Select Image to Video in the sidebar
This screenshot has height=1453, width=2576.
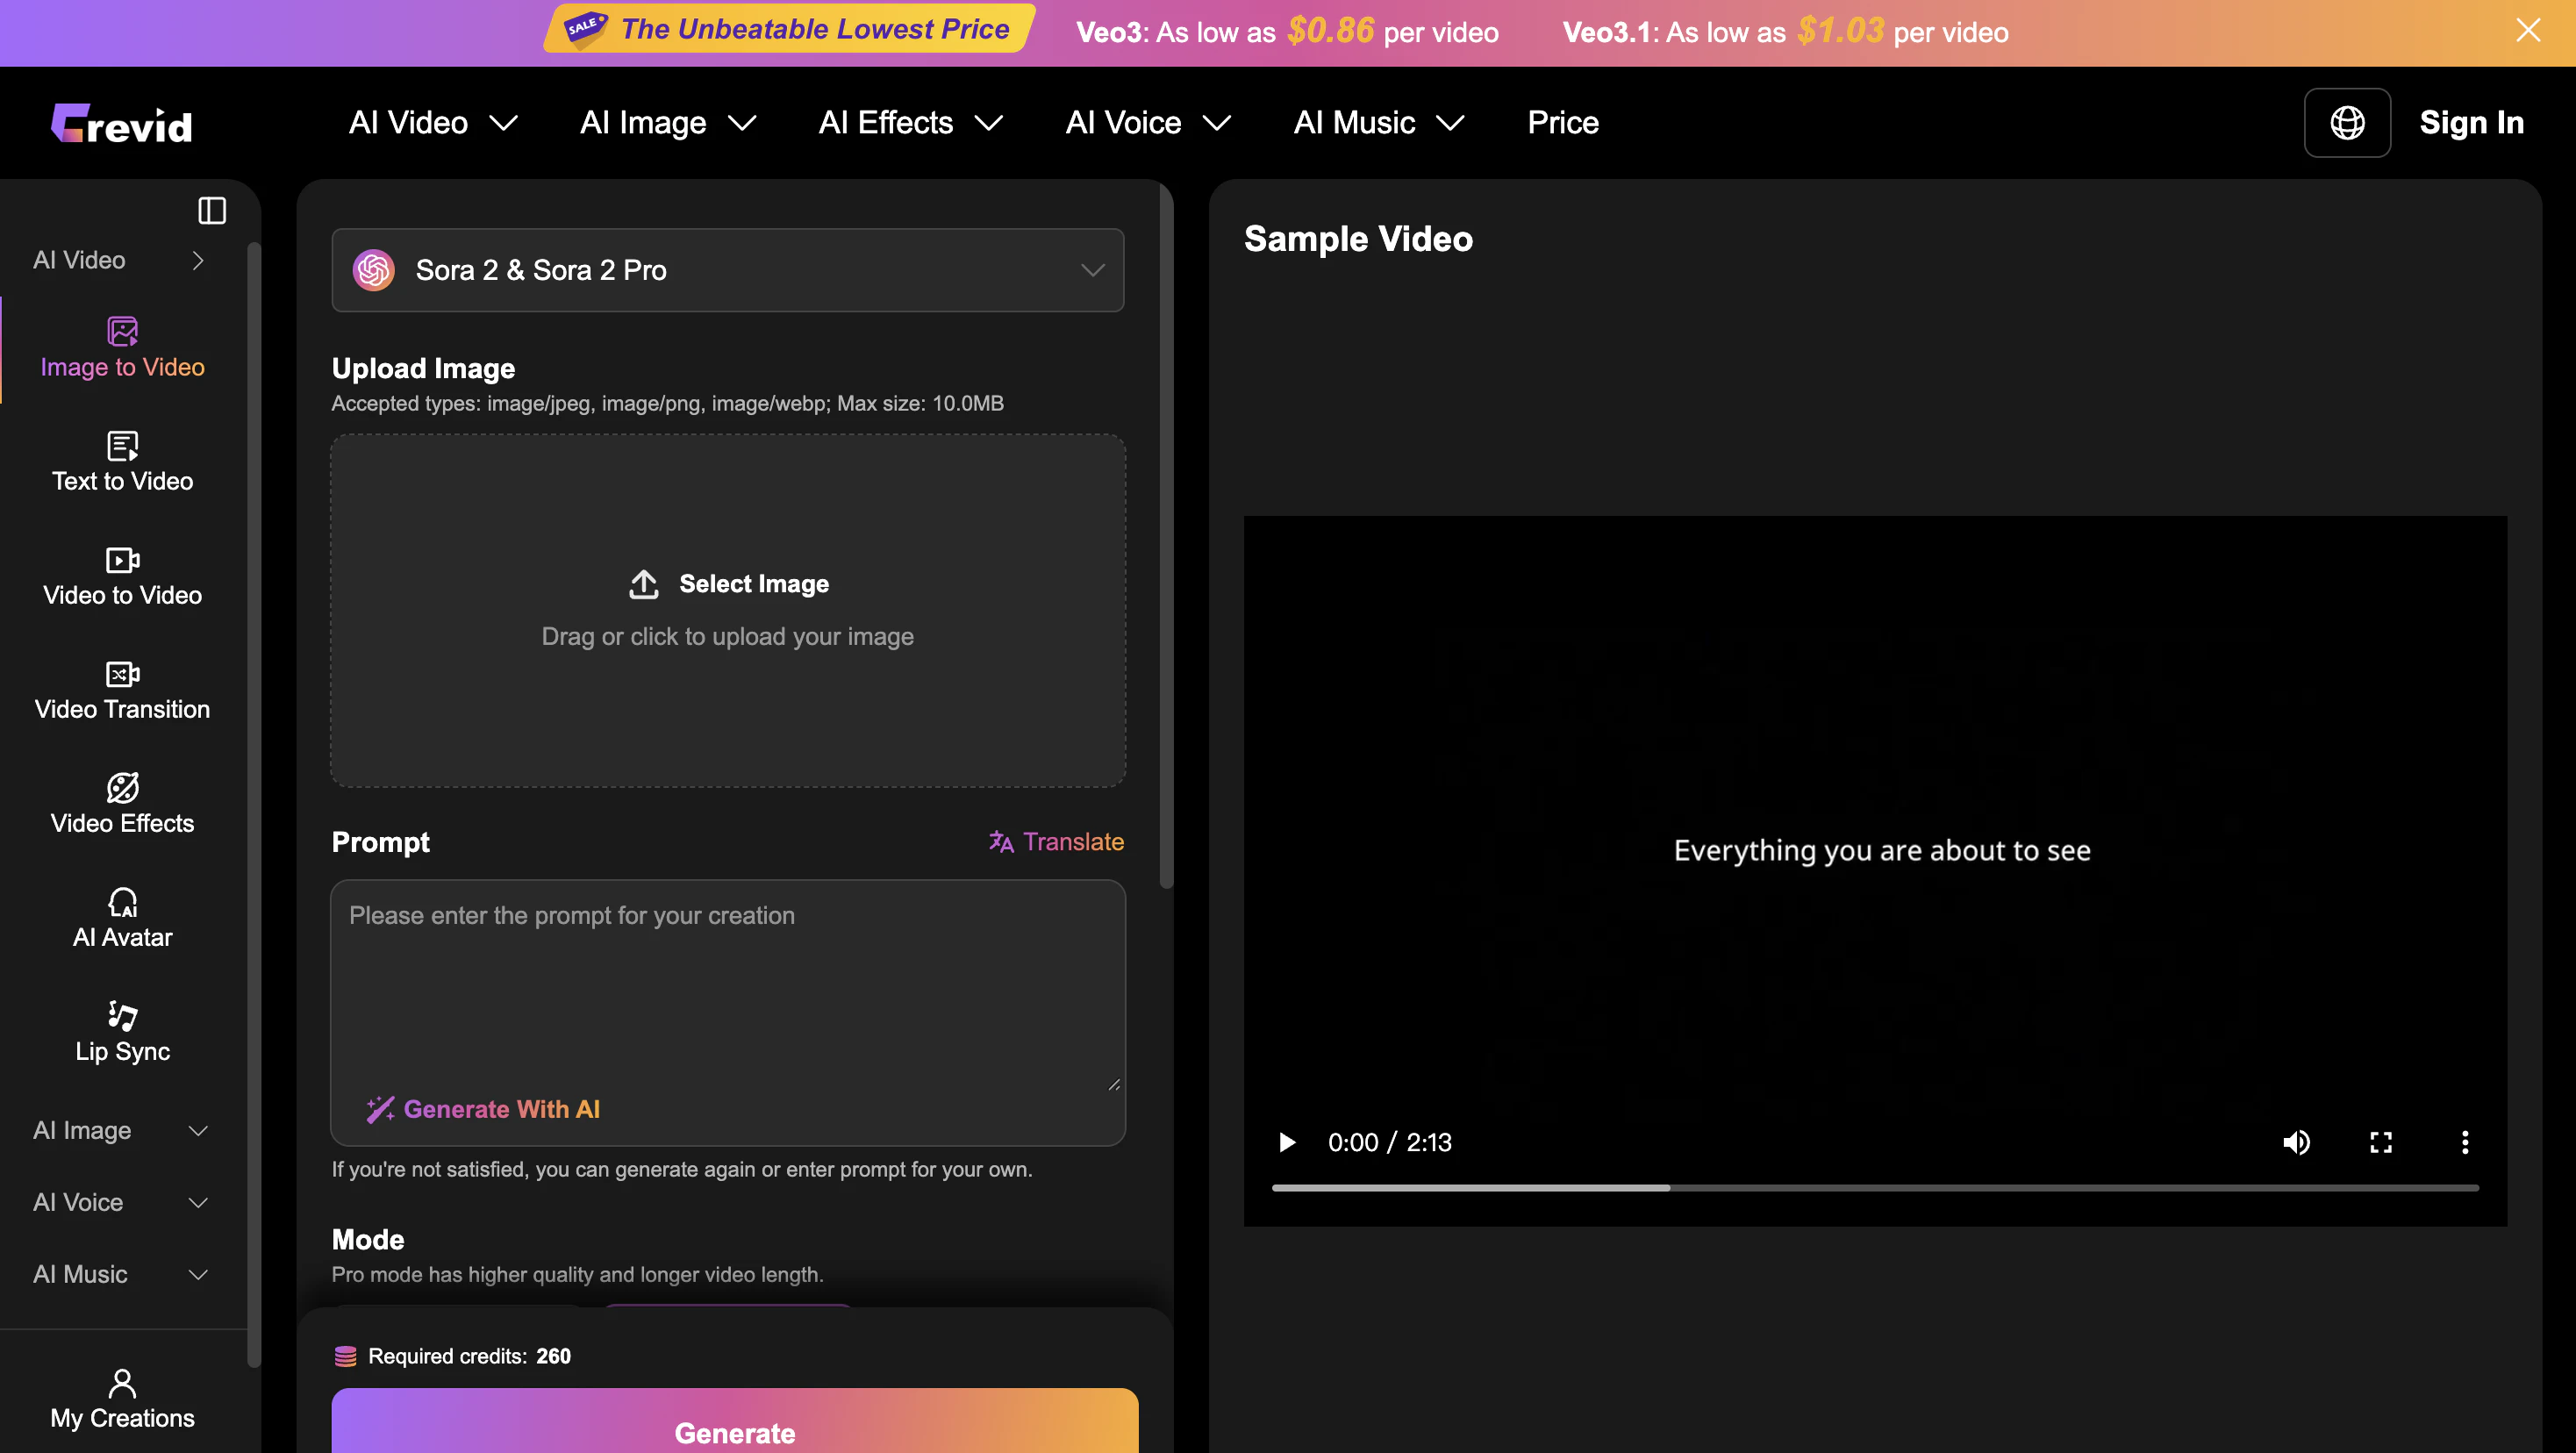(x=122, y=349)
